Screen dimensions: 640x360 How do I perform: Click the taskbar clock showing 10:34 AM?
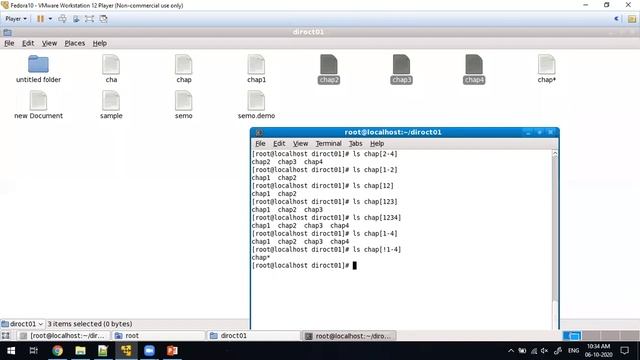point(598,351)
